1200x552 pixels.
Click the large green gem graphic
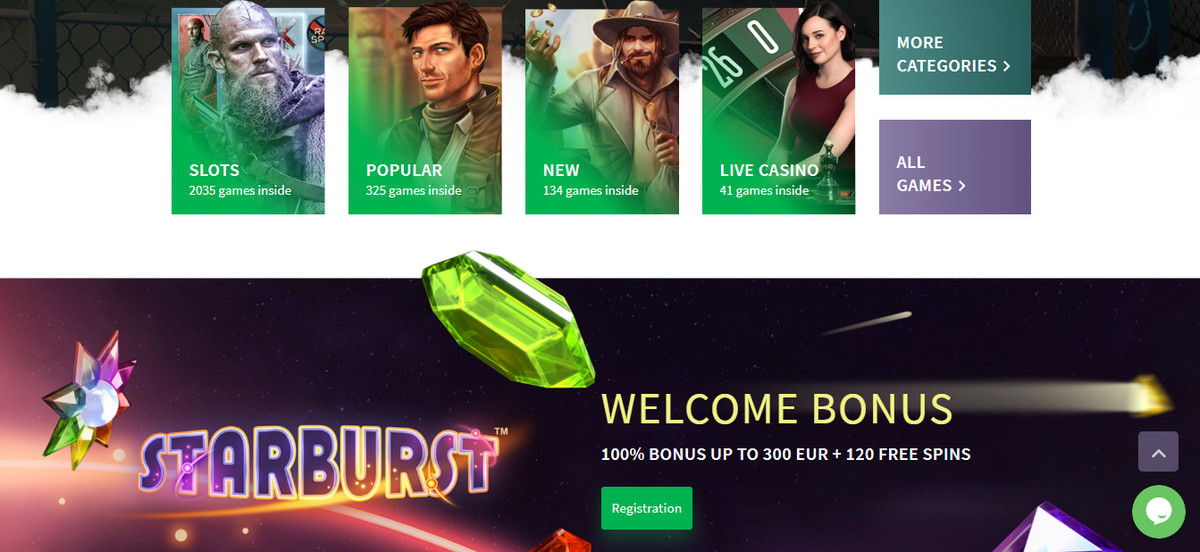pyautogui.click(x=508, y=320)
